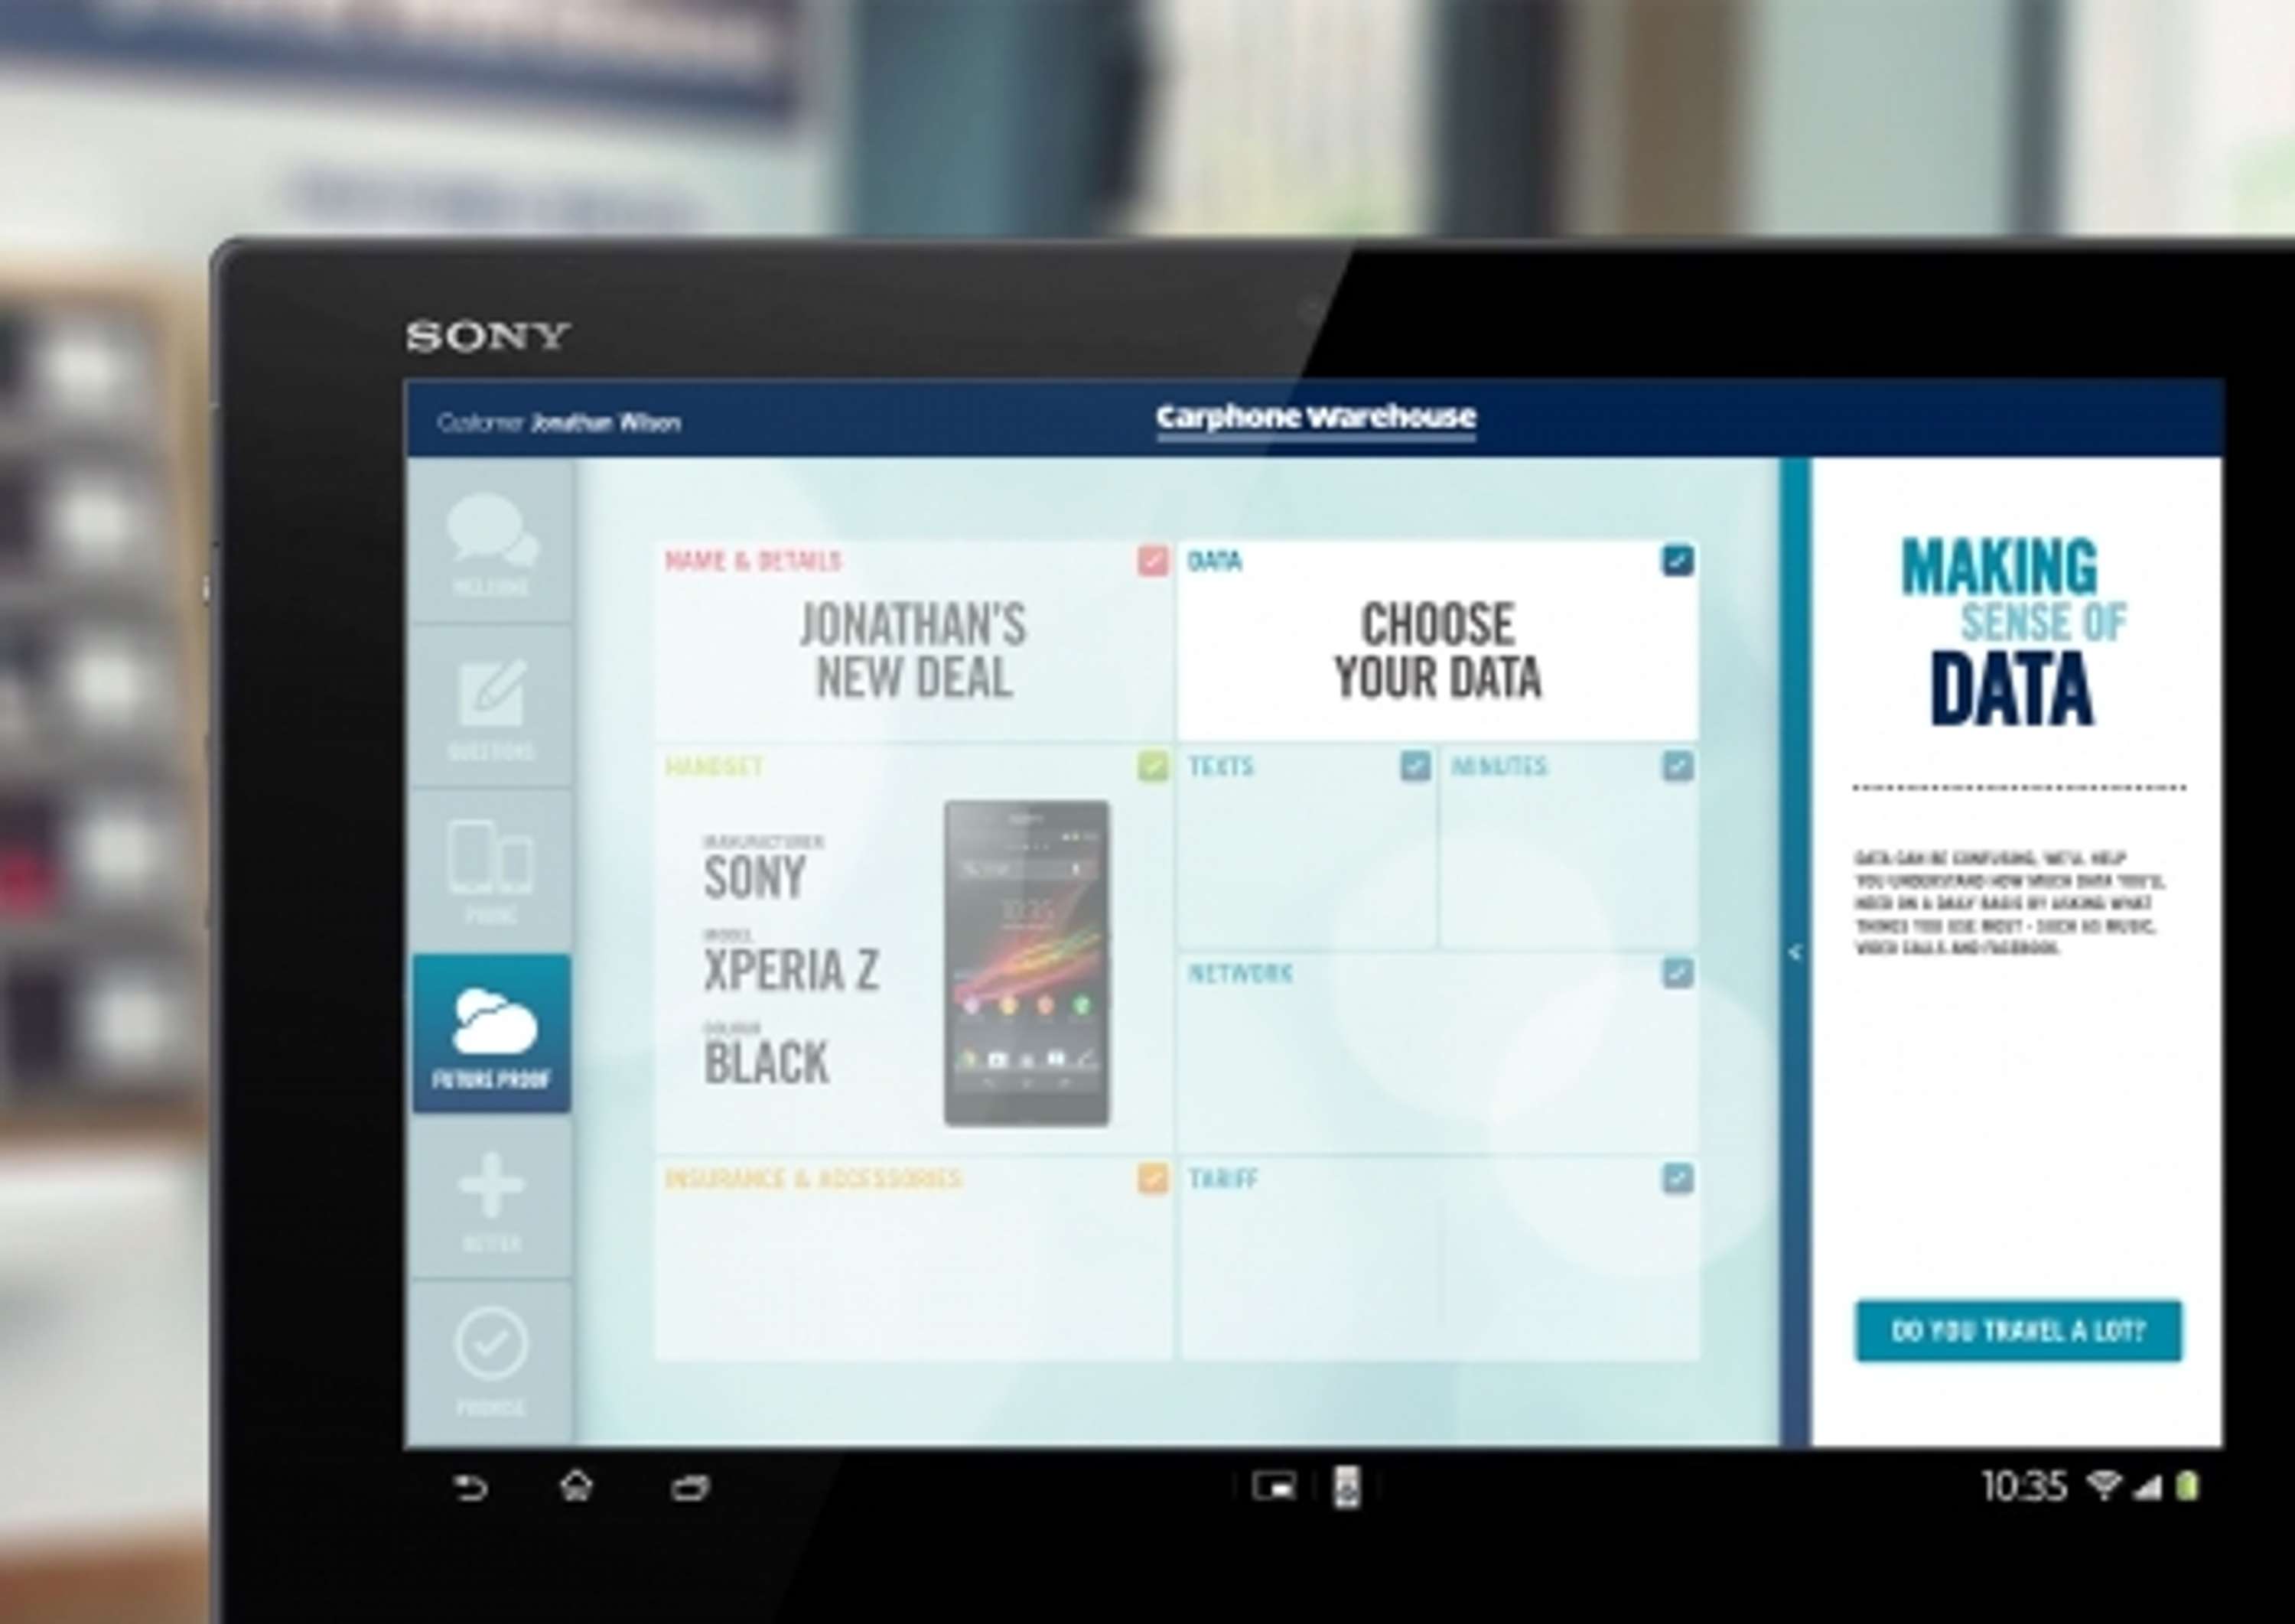
Task: Click the 'TEXTS' tile label
Action: (1221, 767)
